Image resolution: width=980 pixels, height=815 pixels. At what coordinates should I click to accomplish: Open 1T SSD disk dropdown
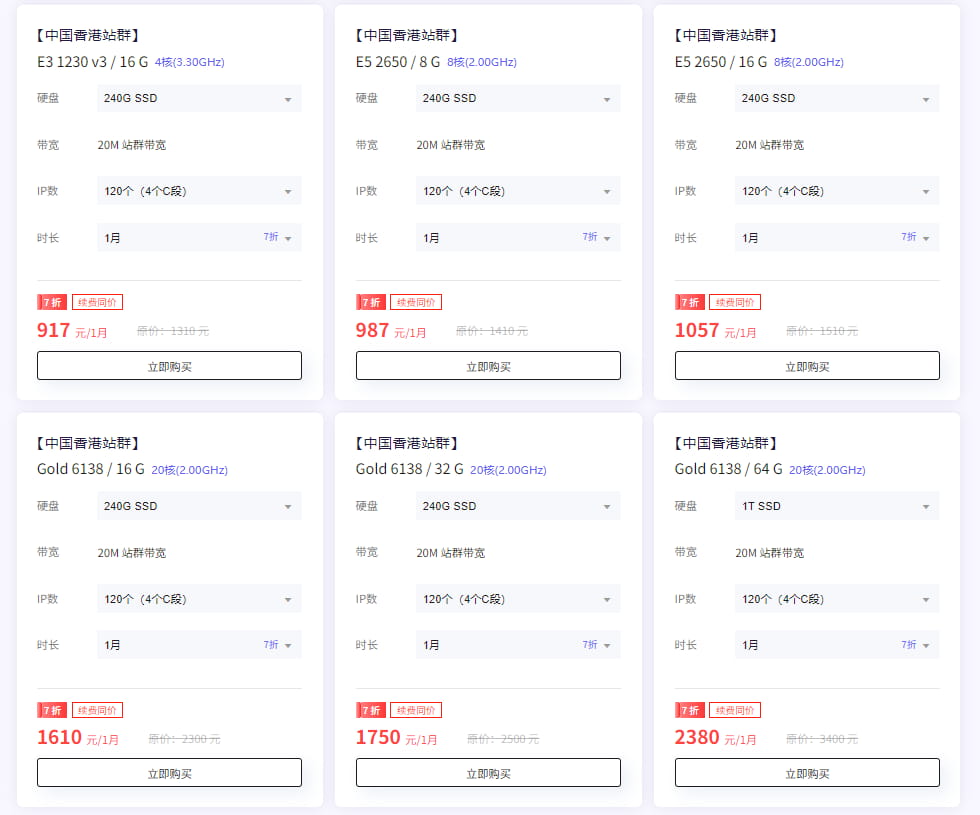(x=837, y=506)
